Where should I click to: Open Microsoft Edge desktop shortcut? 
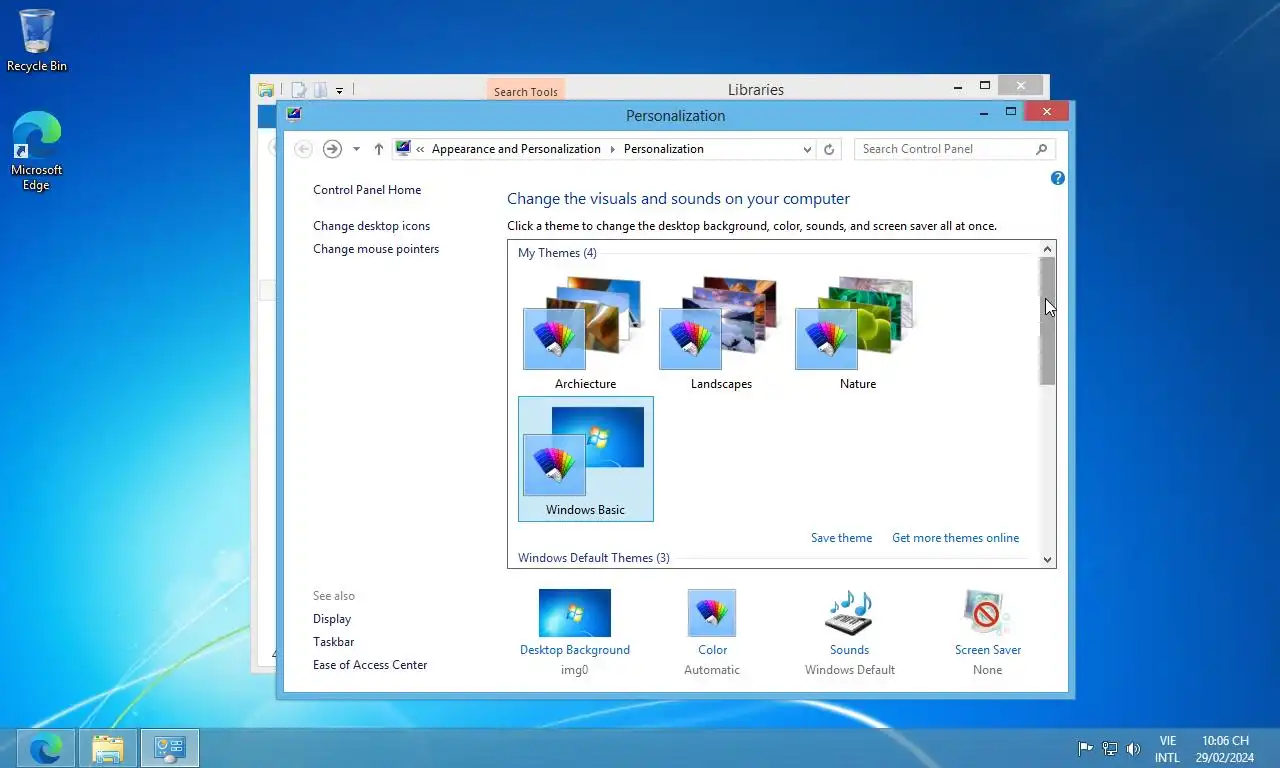[x=37, y=151]
